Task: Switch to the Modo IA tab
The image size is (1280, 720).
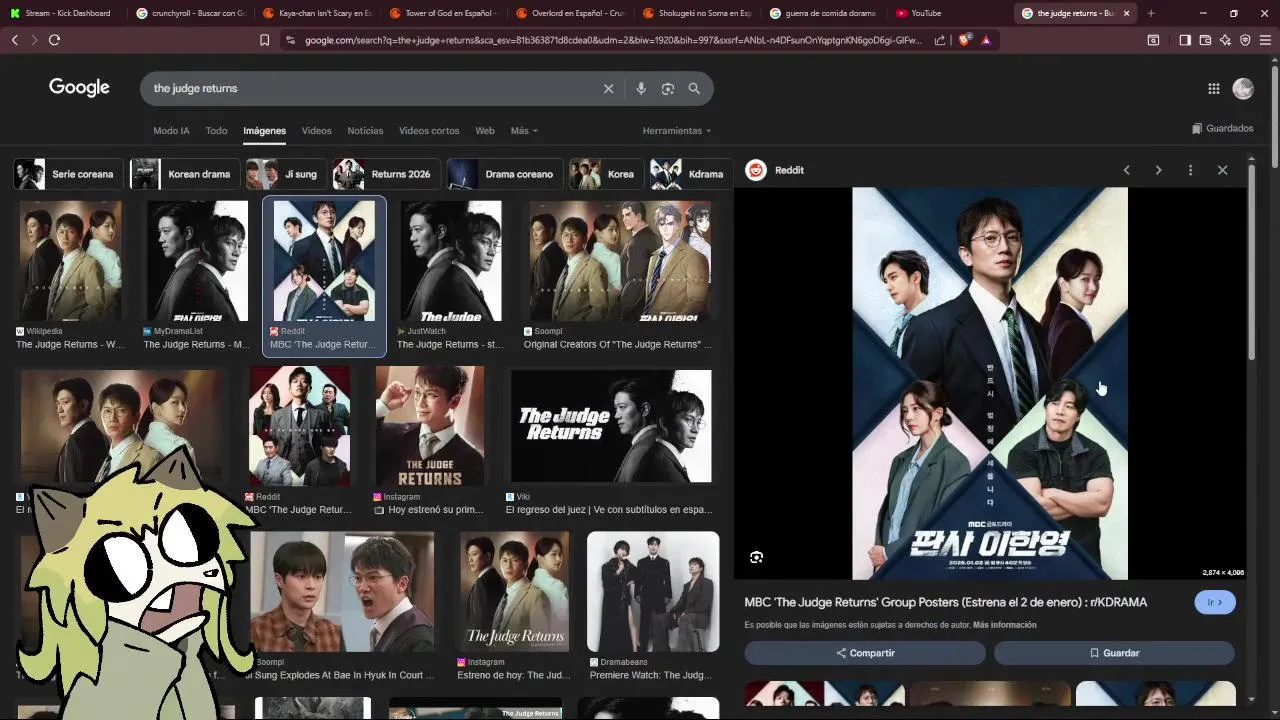Action: (171, 131)
